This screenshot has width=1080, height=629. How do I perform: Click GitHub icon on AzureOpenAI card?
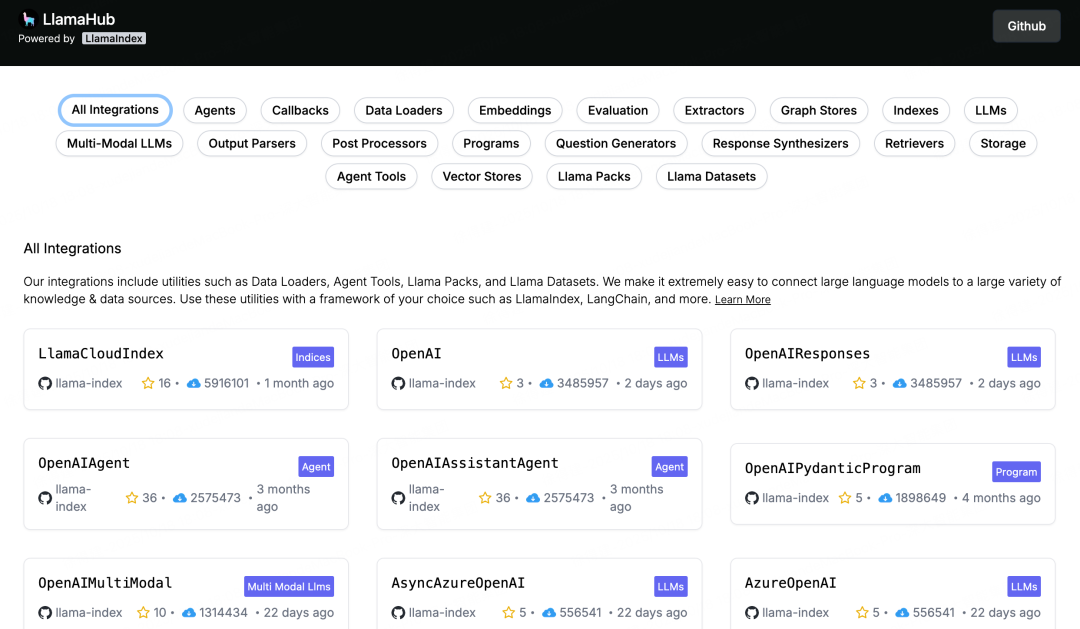click(751, 613)
